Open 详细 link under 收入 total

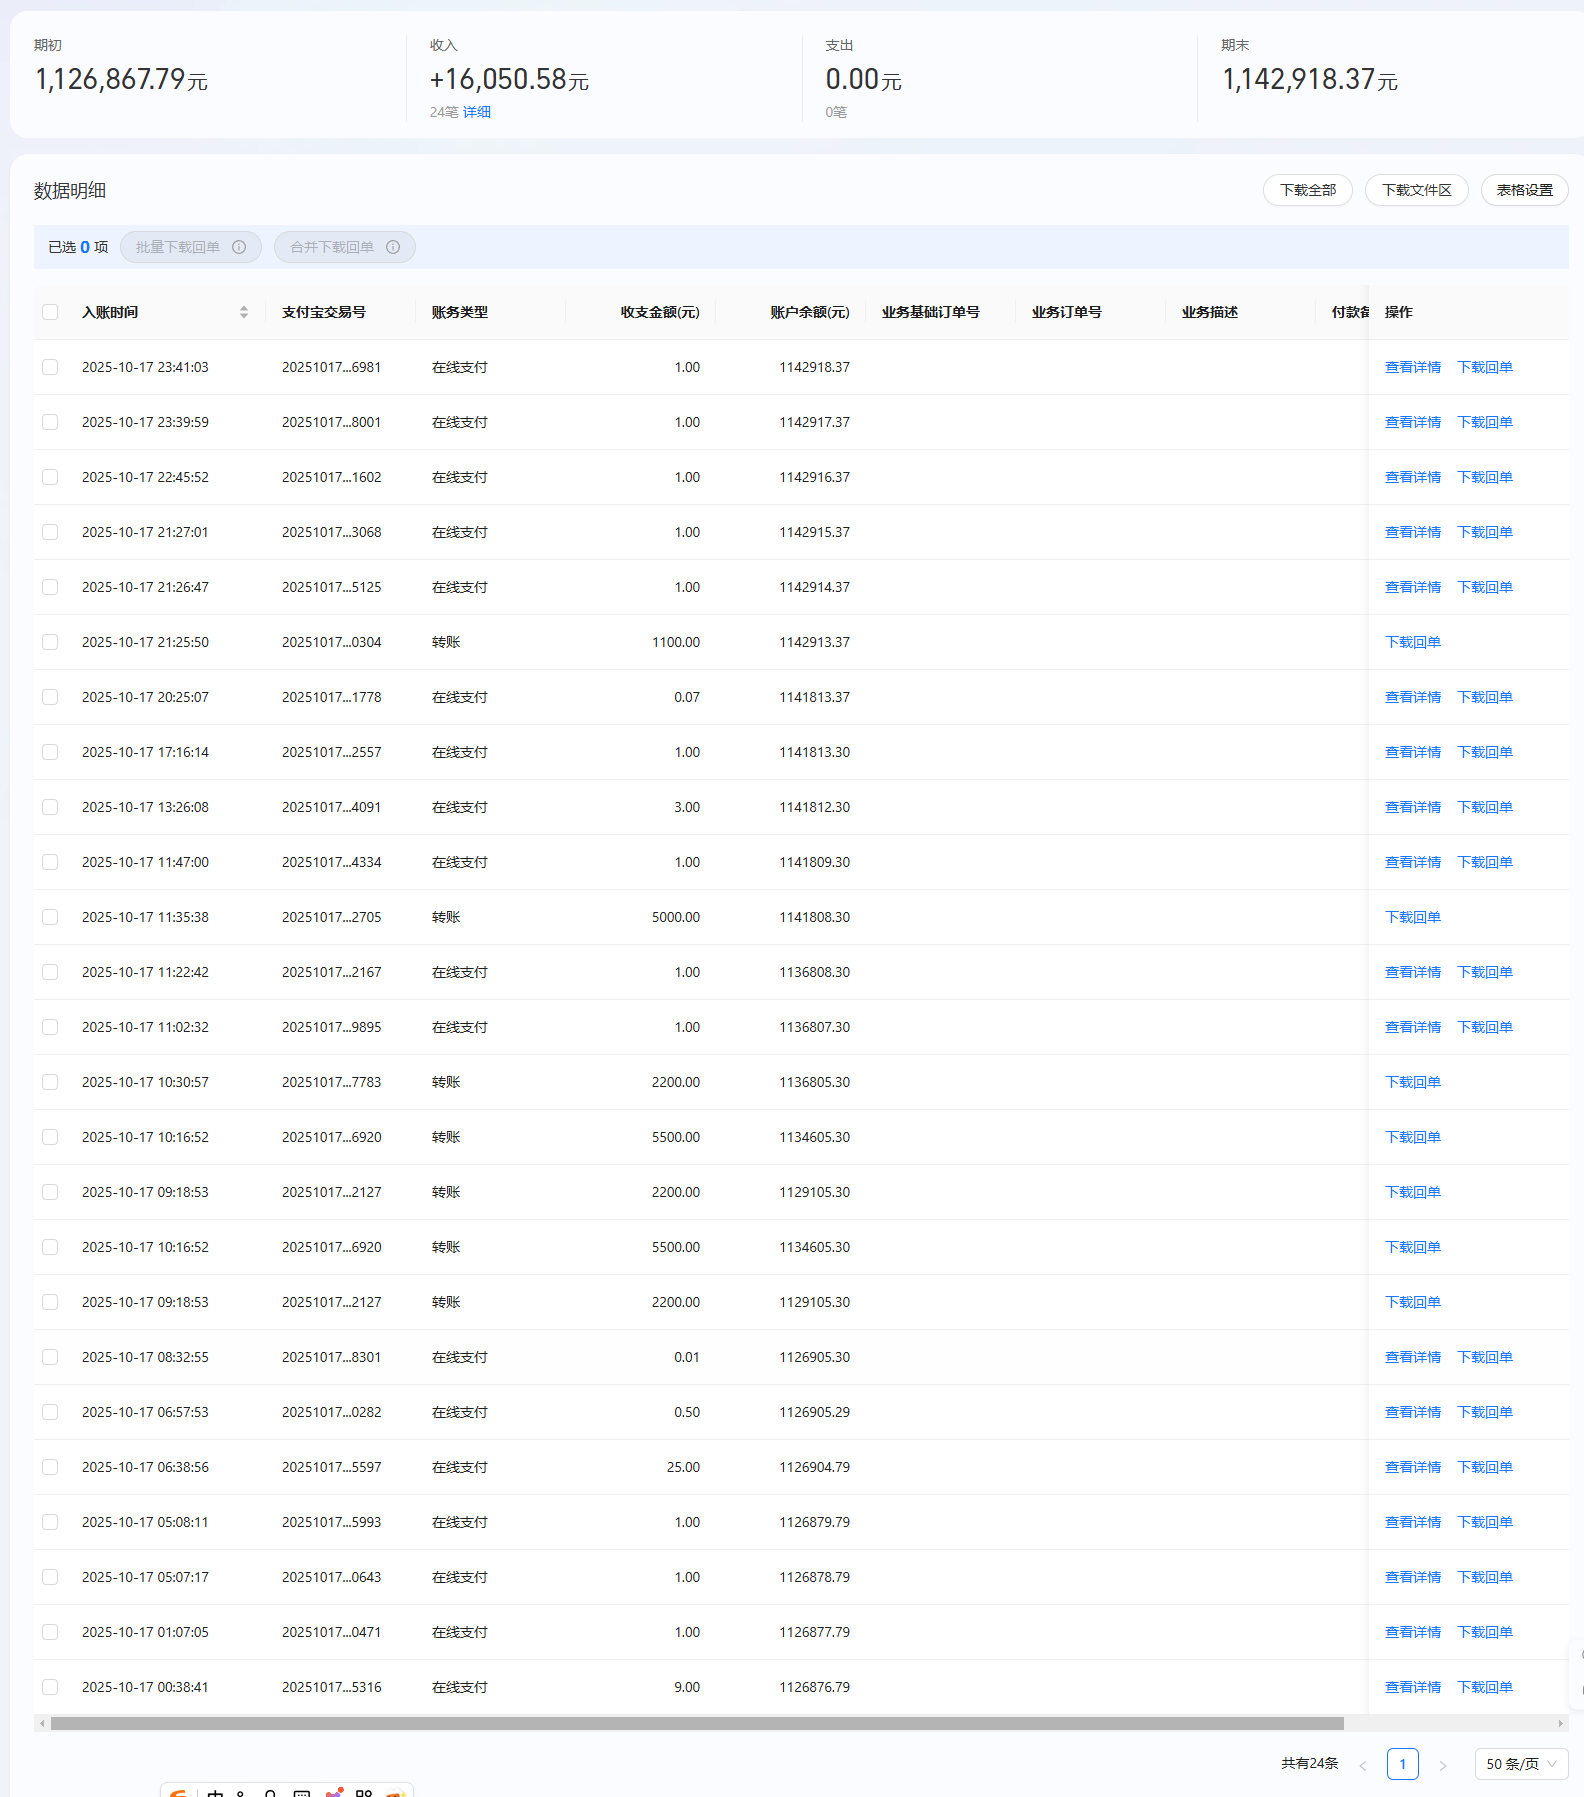pos(476,112)
